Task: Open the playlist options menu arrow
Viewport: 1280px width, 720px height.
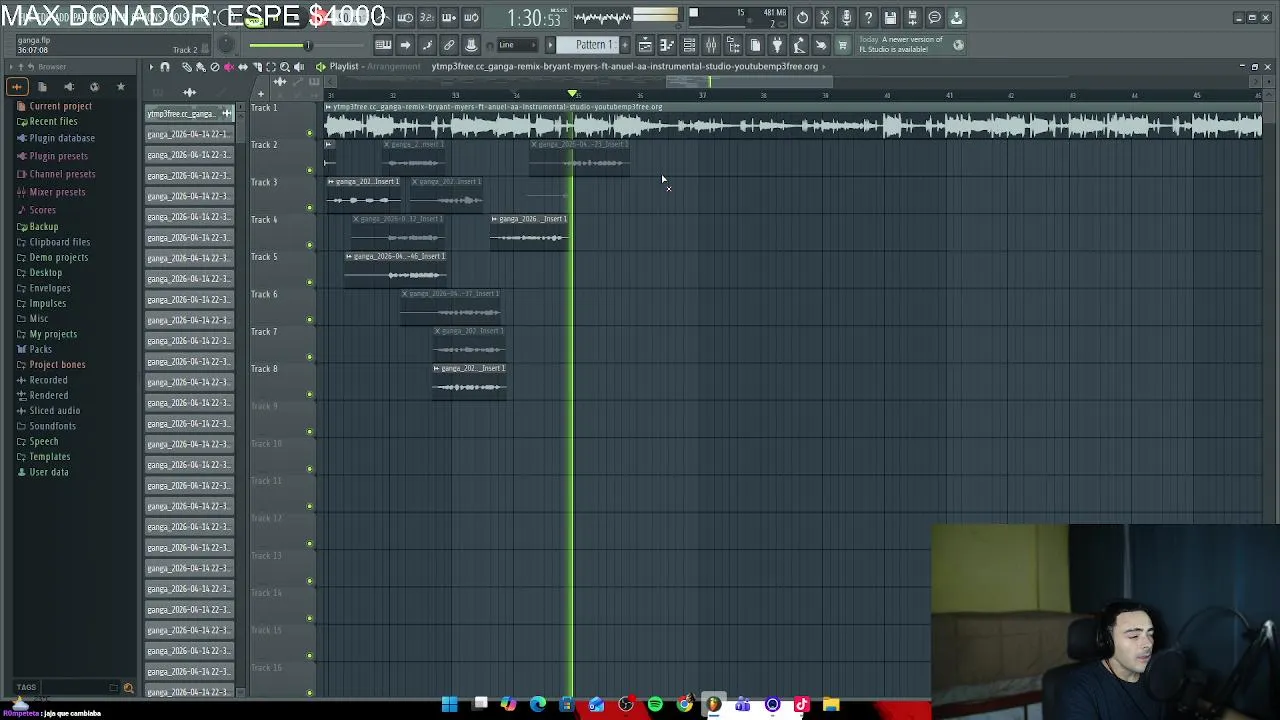Action: click(x=151, y=67)
